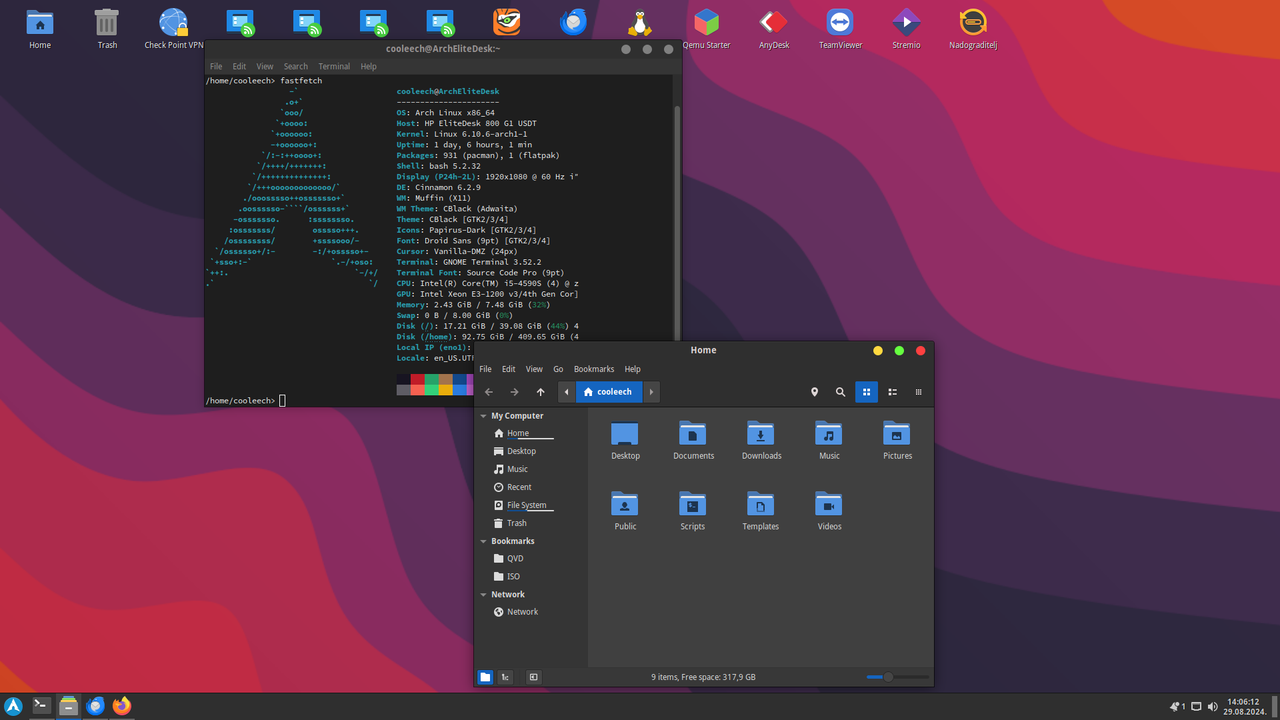The width and height of the screenshot is (1280, 720).
Task: Open Thunderbird from the taskbar
Action: 95,706
